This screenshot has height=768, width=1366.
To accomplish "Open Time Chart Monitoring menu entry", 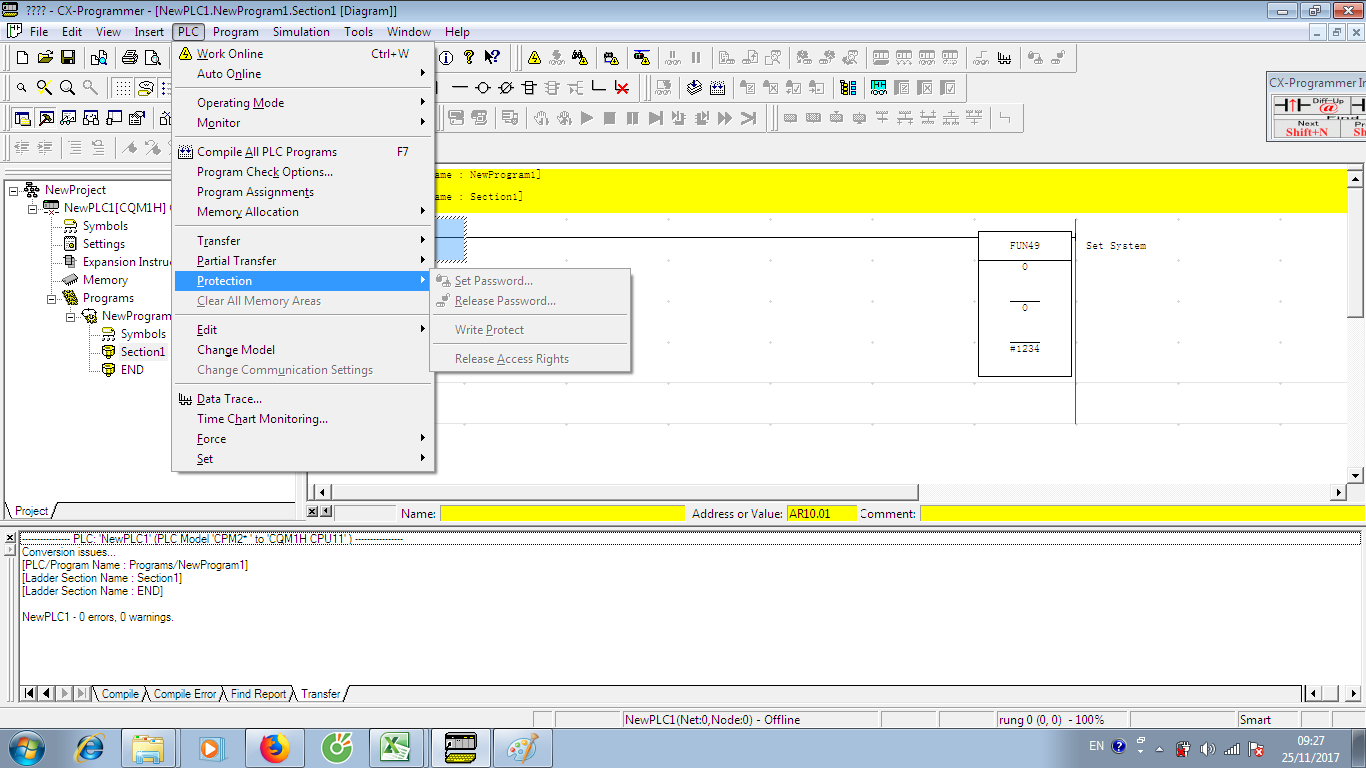I will pyautogui.click(x=303, y=419).
